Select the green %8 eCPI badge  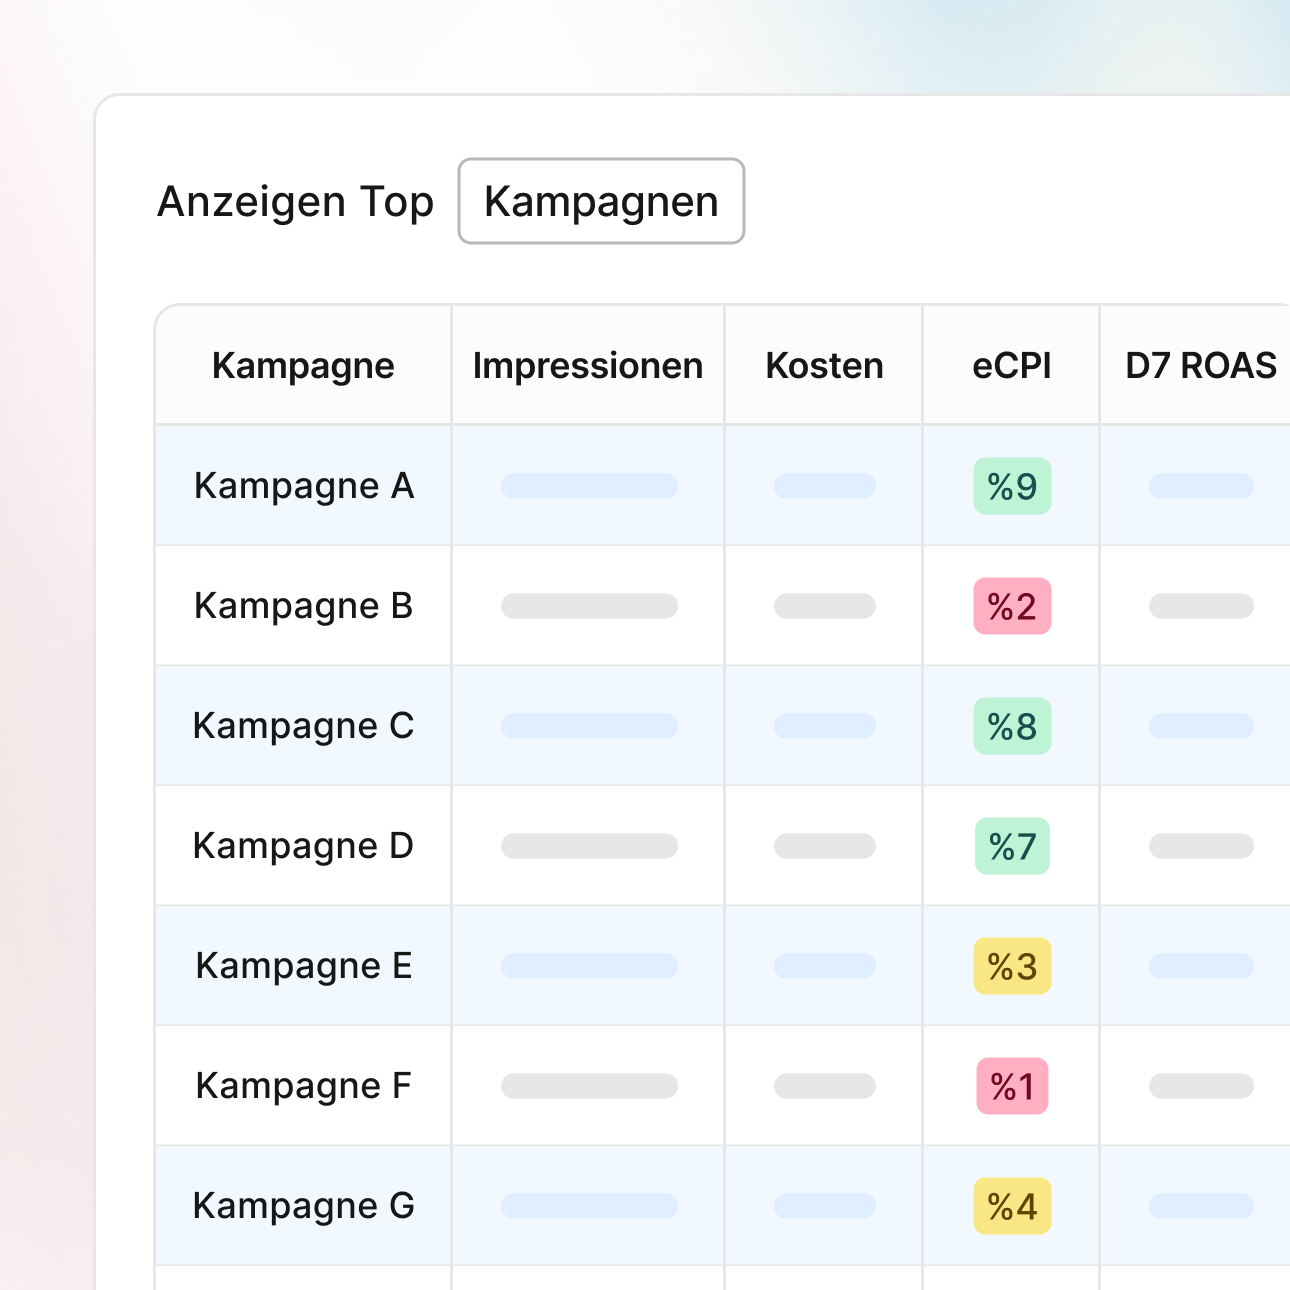coord(1012,726)
